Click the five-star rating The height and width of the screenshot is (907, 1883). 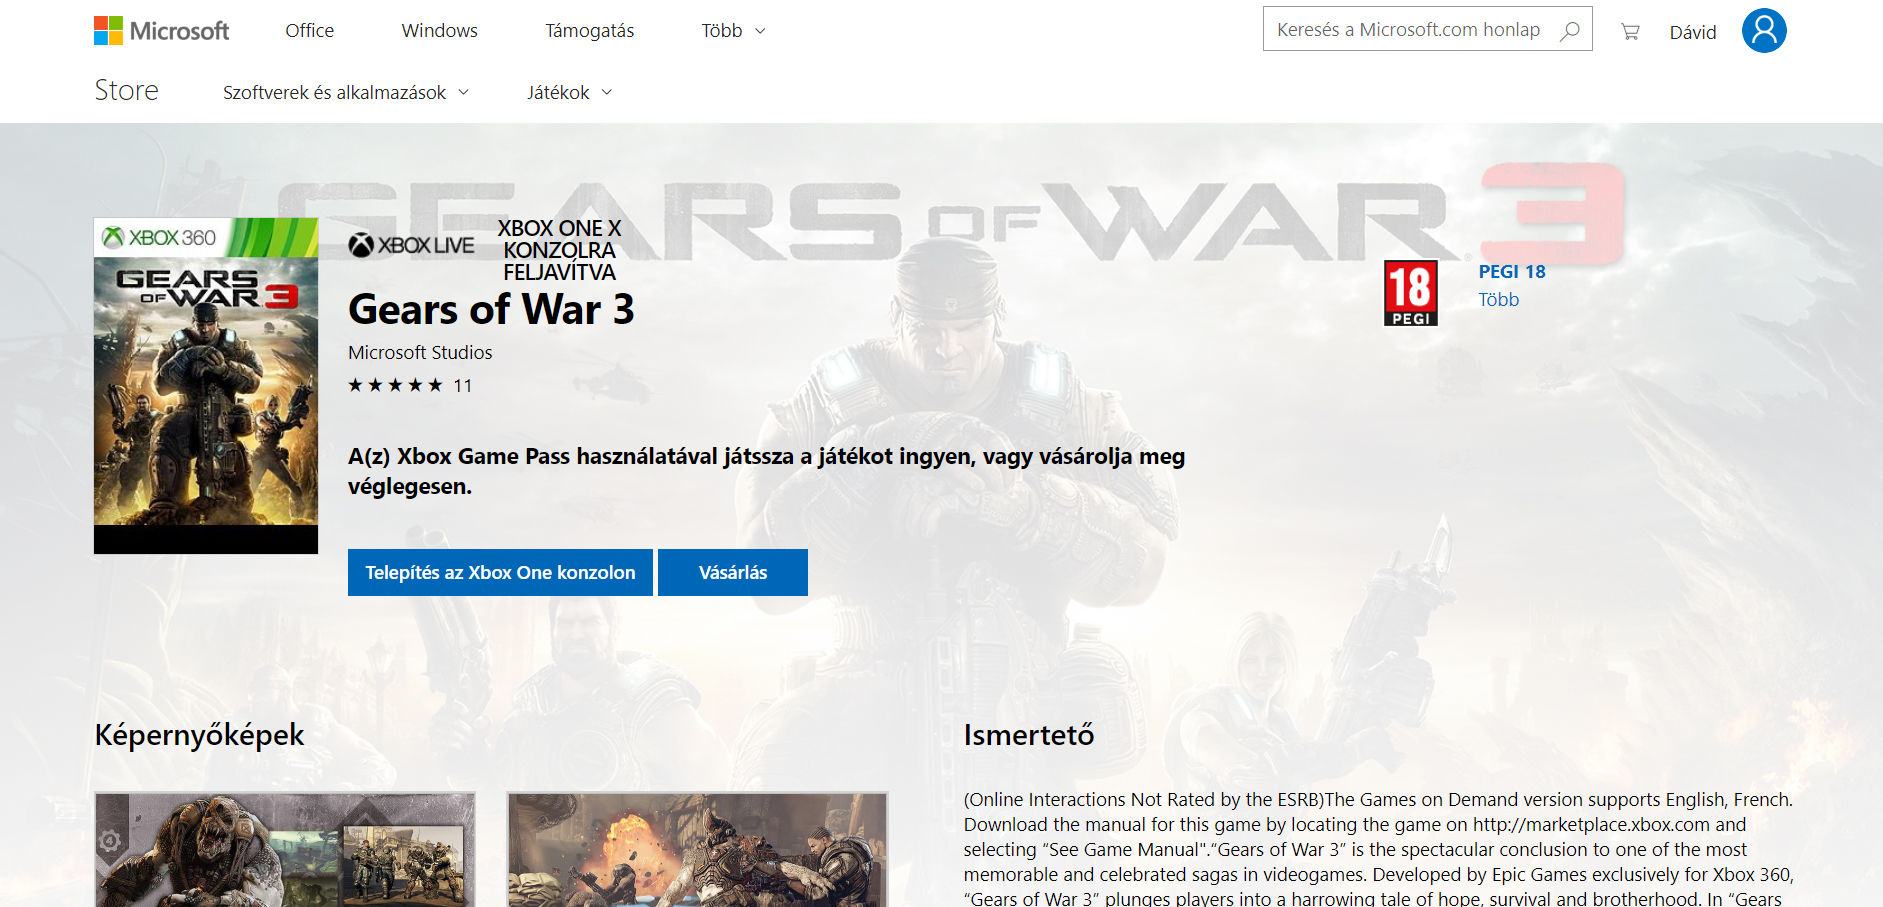(395, 385)
